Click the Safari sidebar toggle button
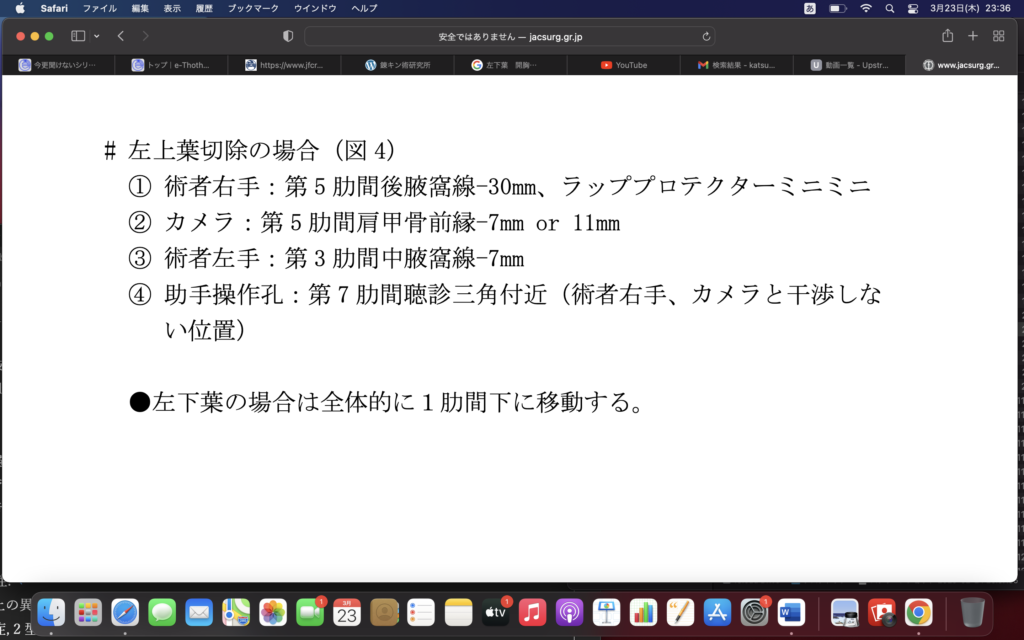Screen dimensions: 1024x640 (78, 36)
